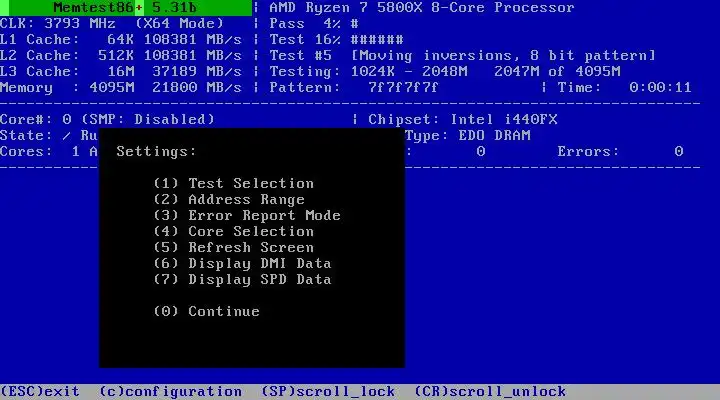Click the Memory 4095M row
This screenshot has height=400, width=720.
click(121, 88)
